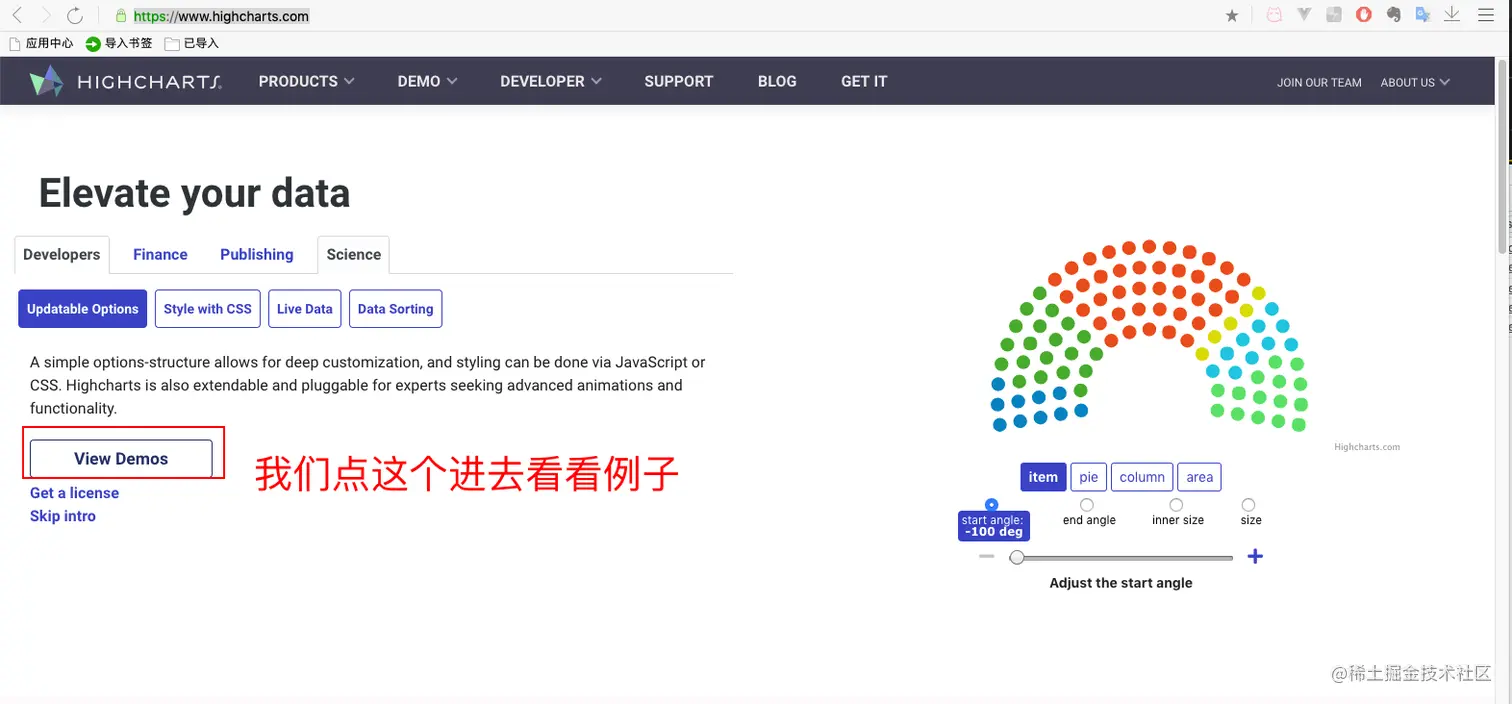Expand the PRODUCTS dropdown menu
Image resolution: width=1512 pixels, height=704 pixels.
point(306,81)
